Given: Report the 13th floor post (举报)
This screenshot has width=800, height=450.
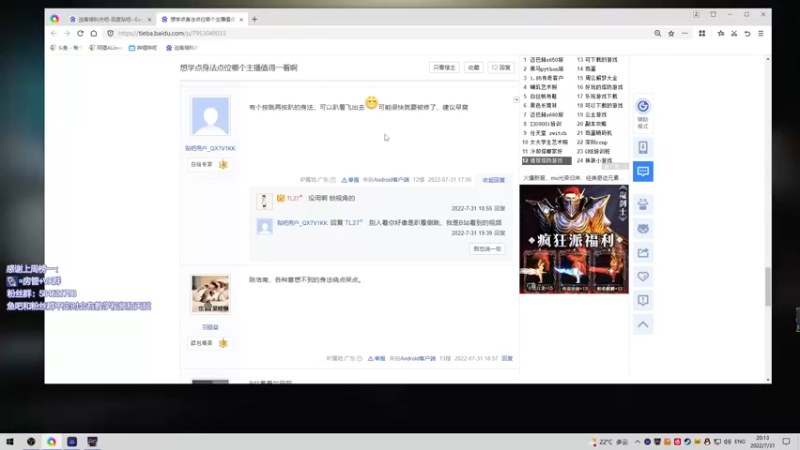Looking at the screenshot, I should (x=377, y=358).
